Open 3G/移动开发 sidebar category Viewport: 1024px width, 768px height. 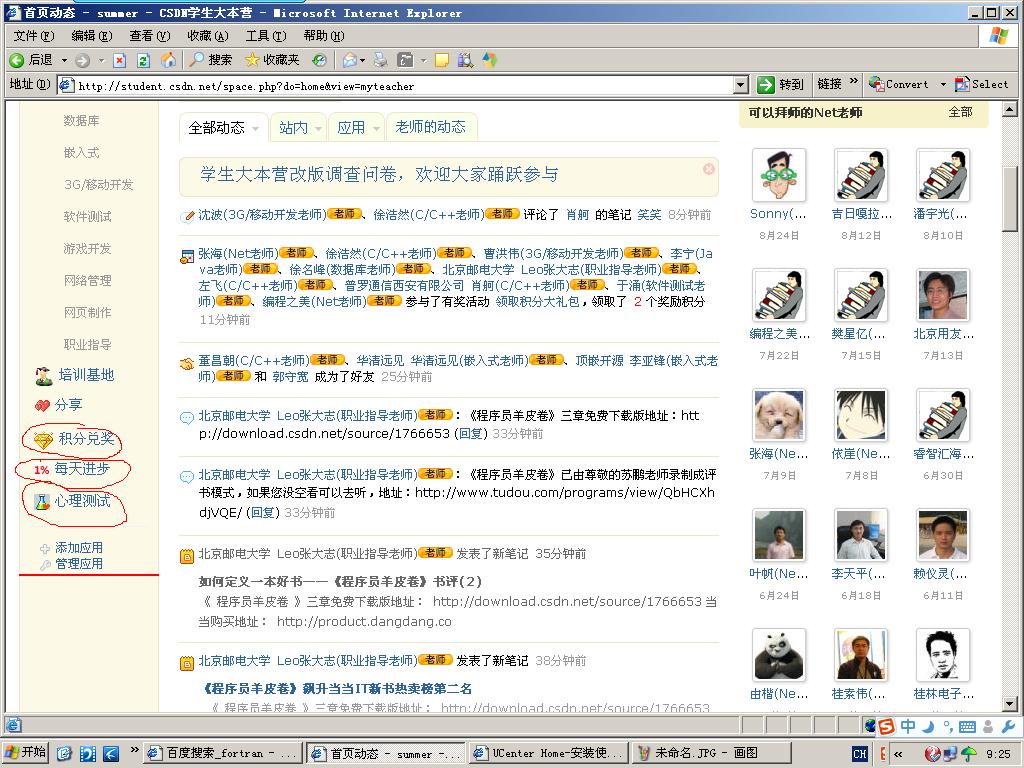click(x=98, y=185)
